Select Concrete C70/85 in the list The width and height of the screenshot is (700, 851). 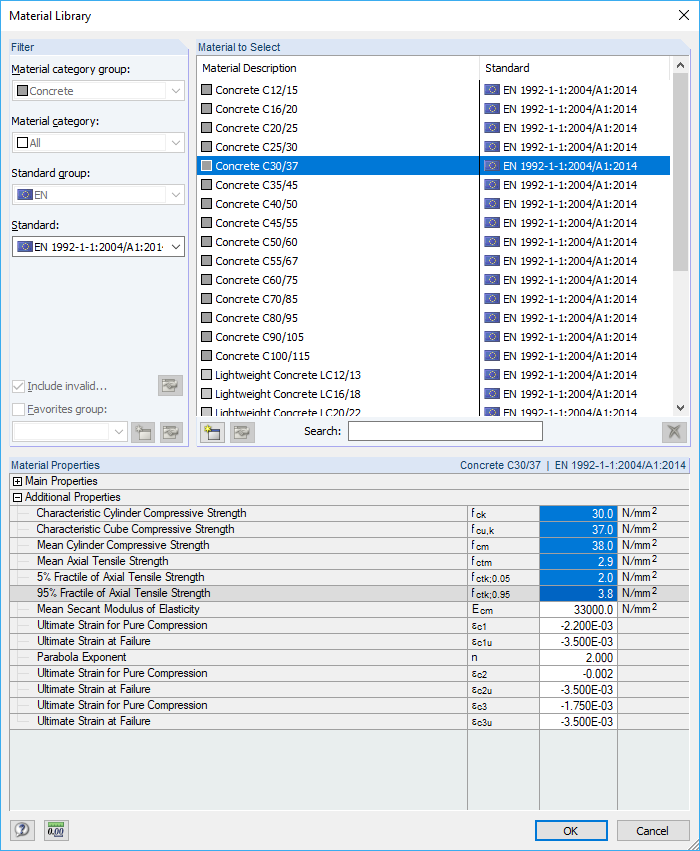(x=434, y=299)
